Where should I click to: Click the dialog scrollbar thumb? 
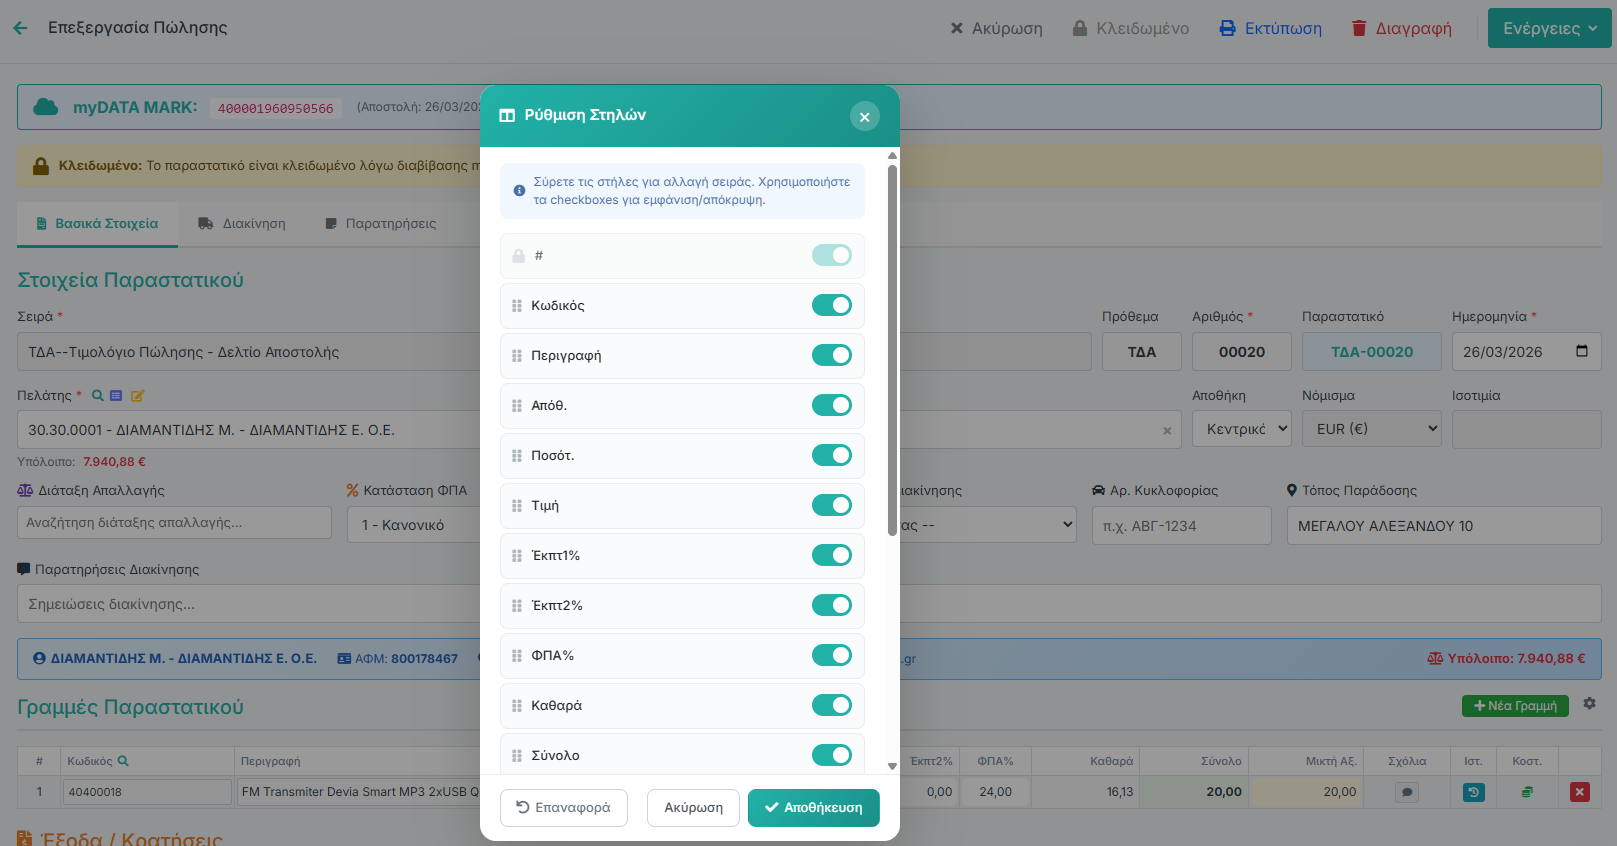click(x=892, y=350)
